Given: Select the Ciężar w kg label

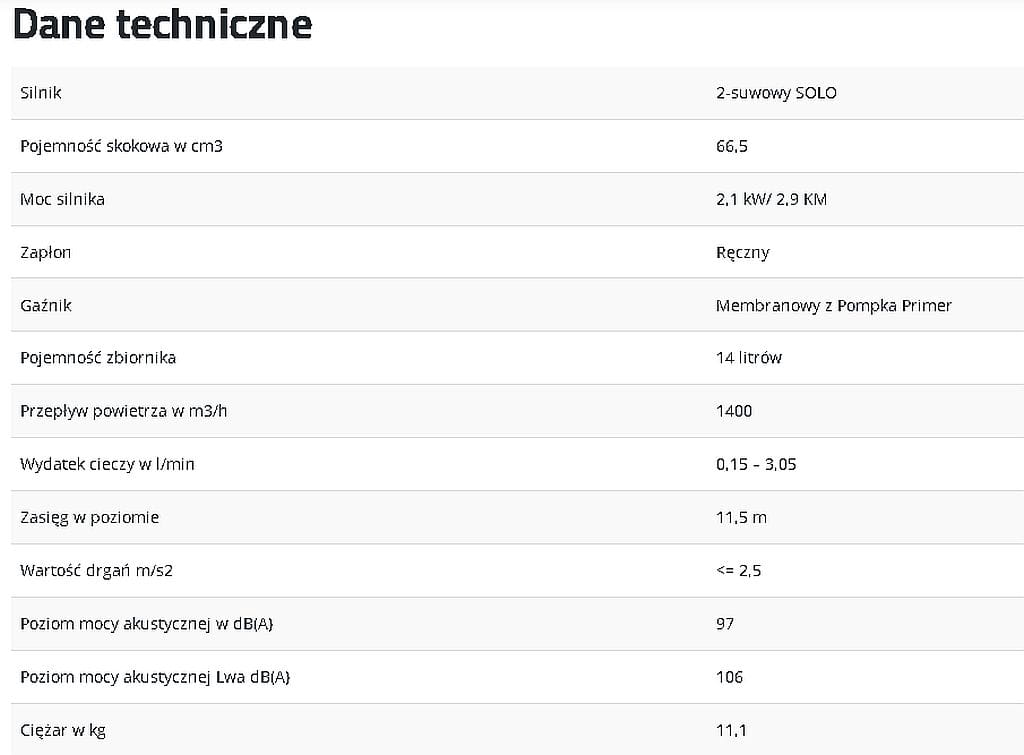Looking at the screenshot, I should [x=63, y=731].
